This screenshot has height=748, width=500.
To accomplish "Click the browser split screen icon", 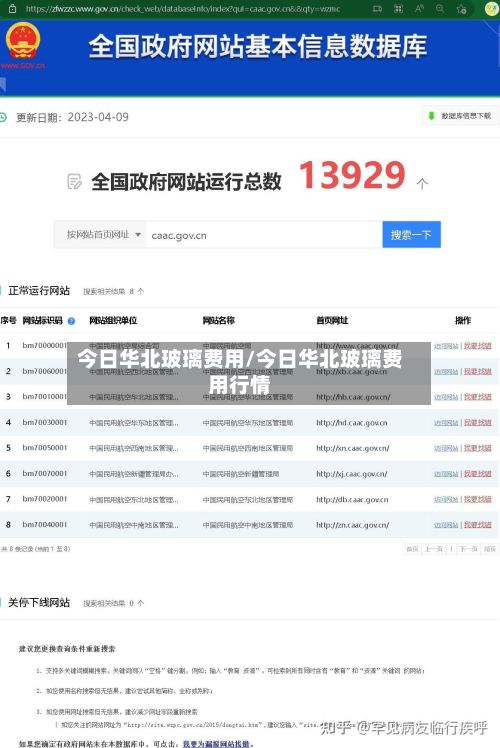I will pos(377,9).
